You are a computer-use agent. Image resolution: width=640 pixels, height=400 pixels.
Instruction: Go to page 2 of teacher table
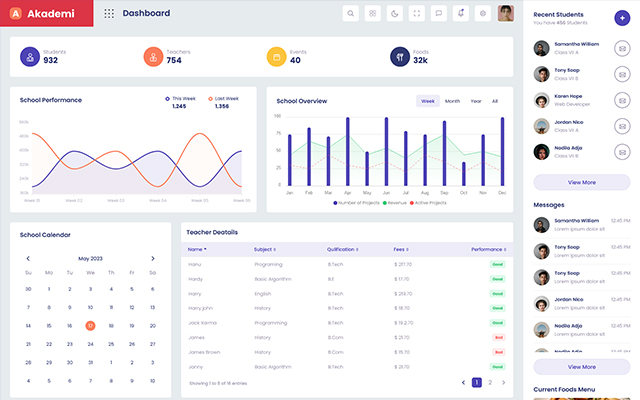click(490, 382)
